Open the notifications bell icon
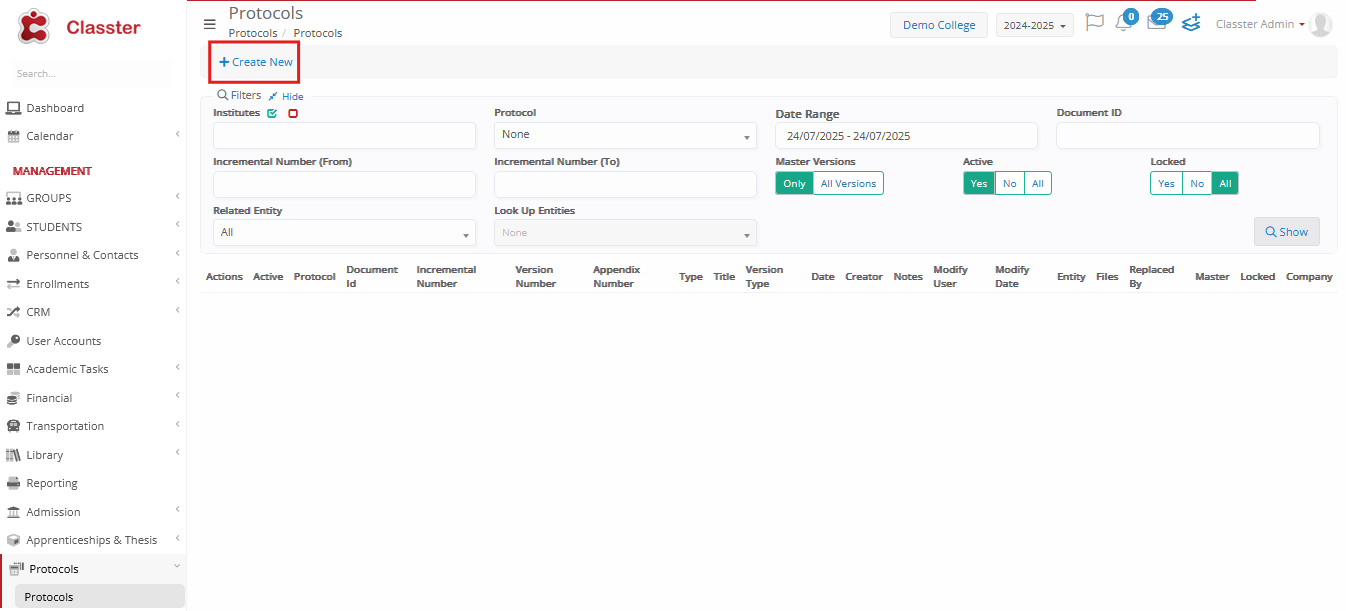Viewport: 1346px width, 611px height. point(1123,24)
